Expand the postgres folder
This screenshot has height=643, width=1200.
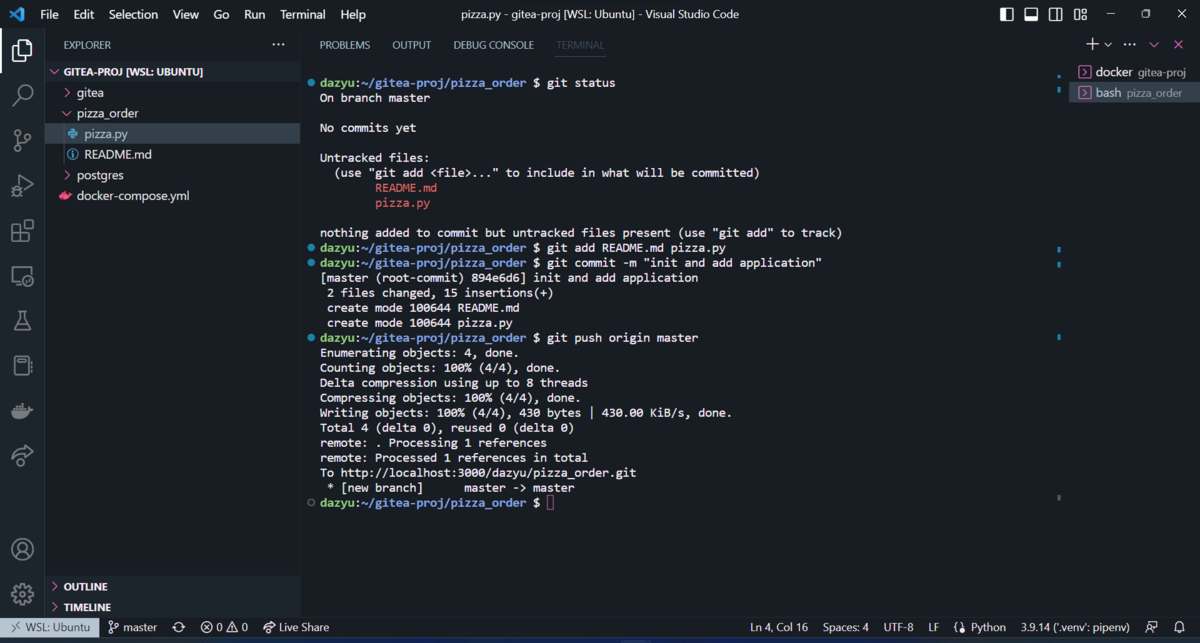click(x=172, y=175)
